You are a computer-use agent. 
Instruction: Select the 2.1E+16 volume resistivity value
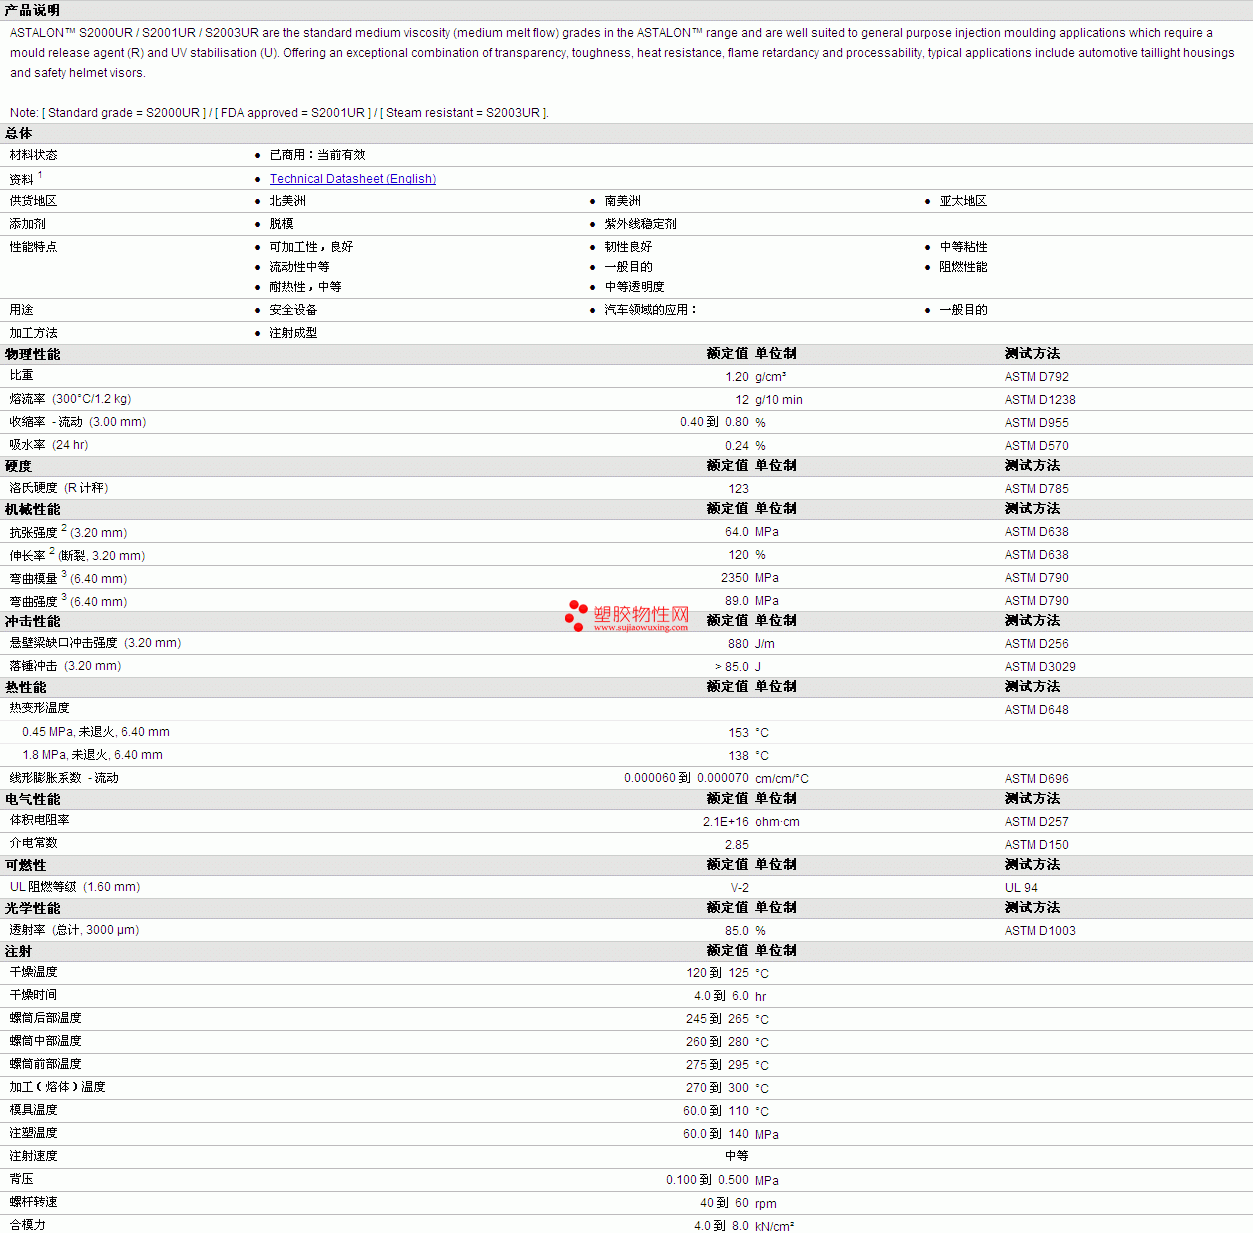[726, 822]
